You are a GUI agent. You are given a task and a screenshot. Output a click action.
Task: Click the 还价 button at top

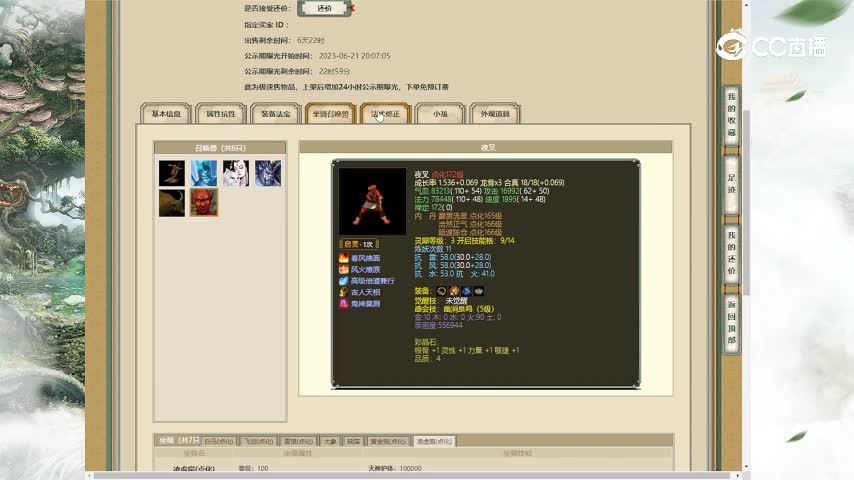pos(324,8)
